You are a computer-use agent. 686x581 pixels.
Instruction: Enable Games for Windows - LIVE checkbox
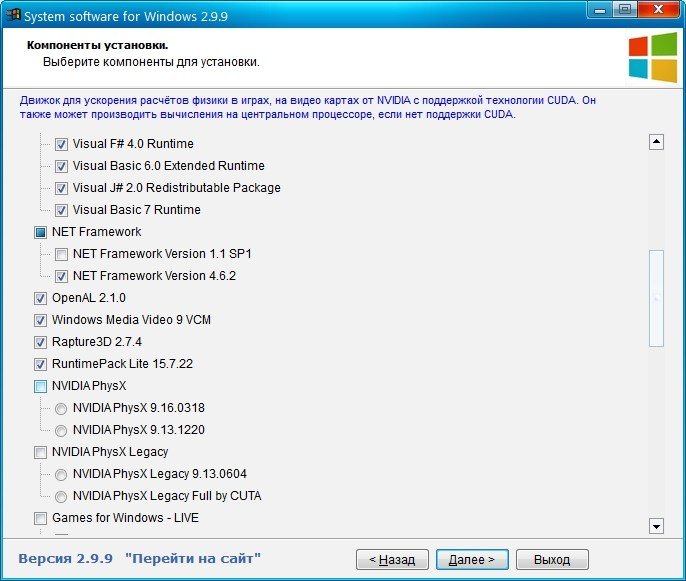tap(40, 518)
